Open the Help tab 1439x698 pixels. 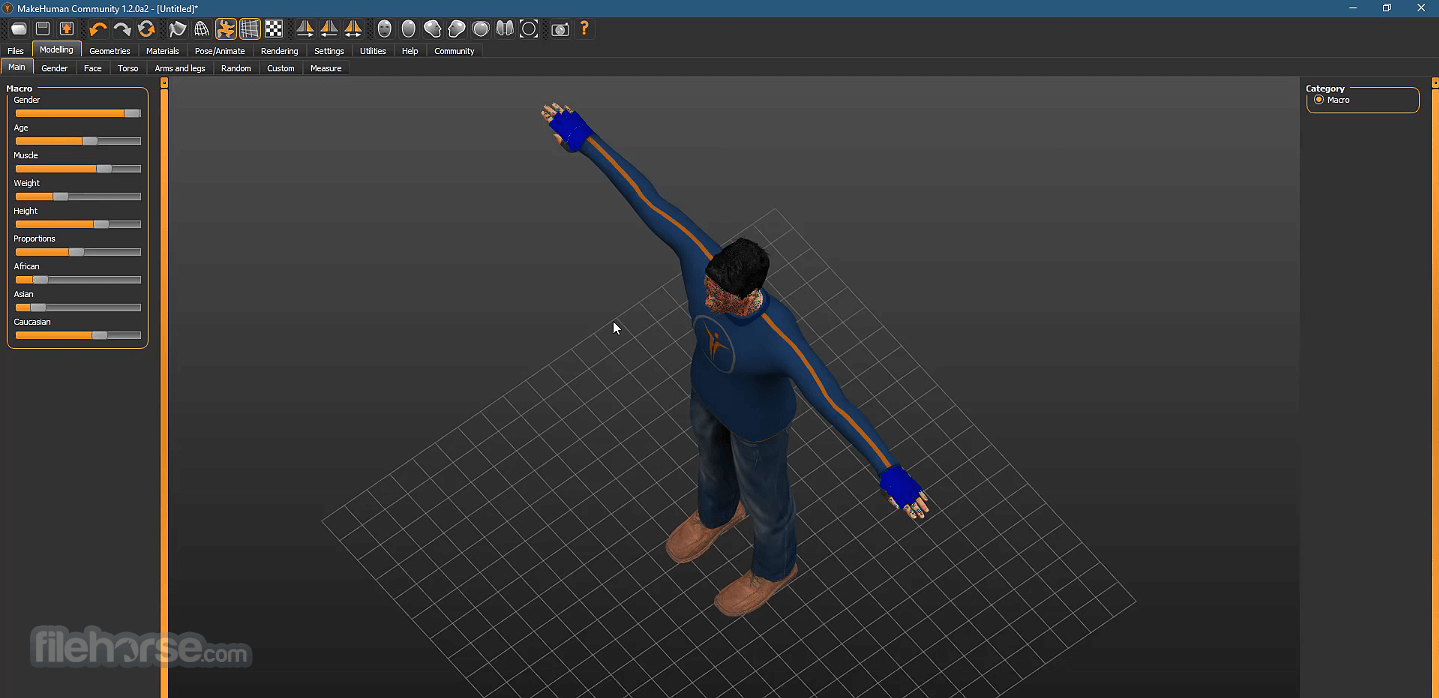coord(410,51)
